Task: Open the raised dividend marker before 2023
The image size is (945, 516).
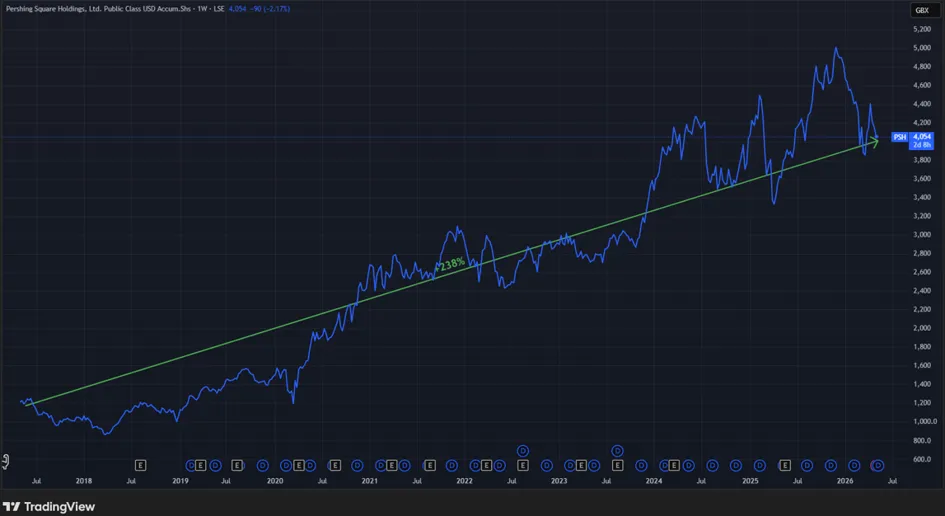Action: [x=523, y=451]
